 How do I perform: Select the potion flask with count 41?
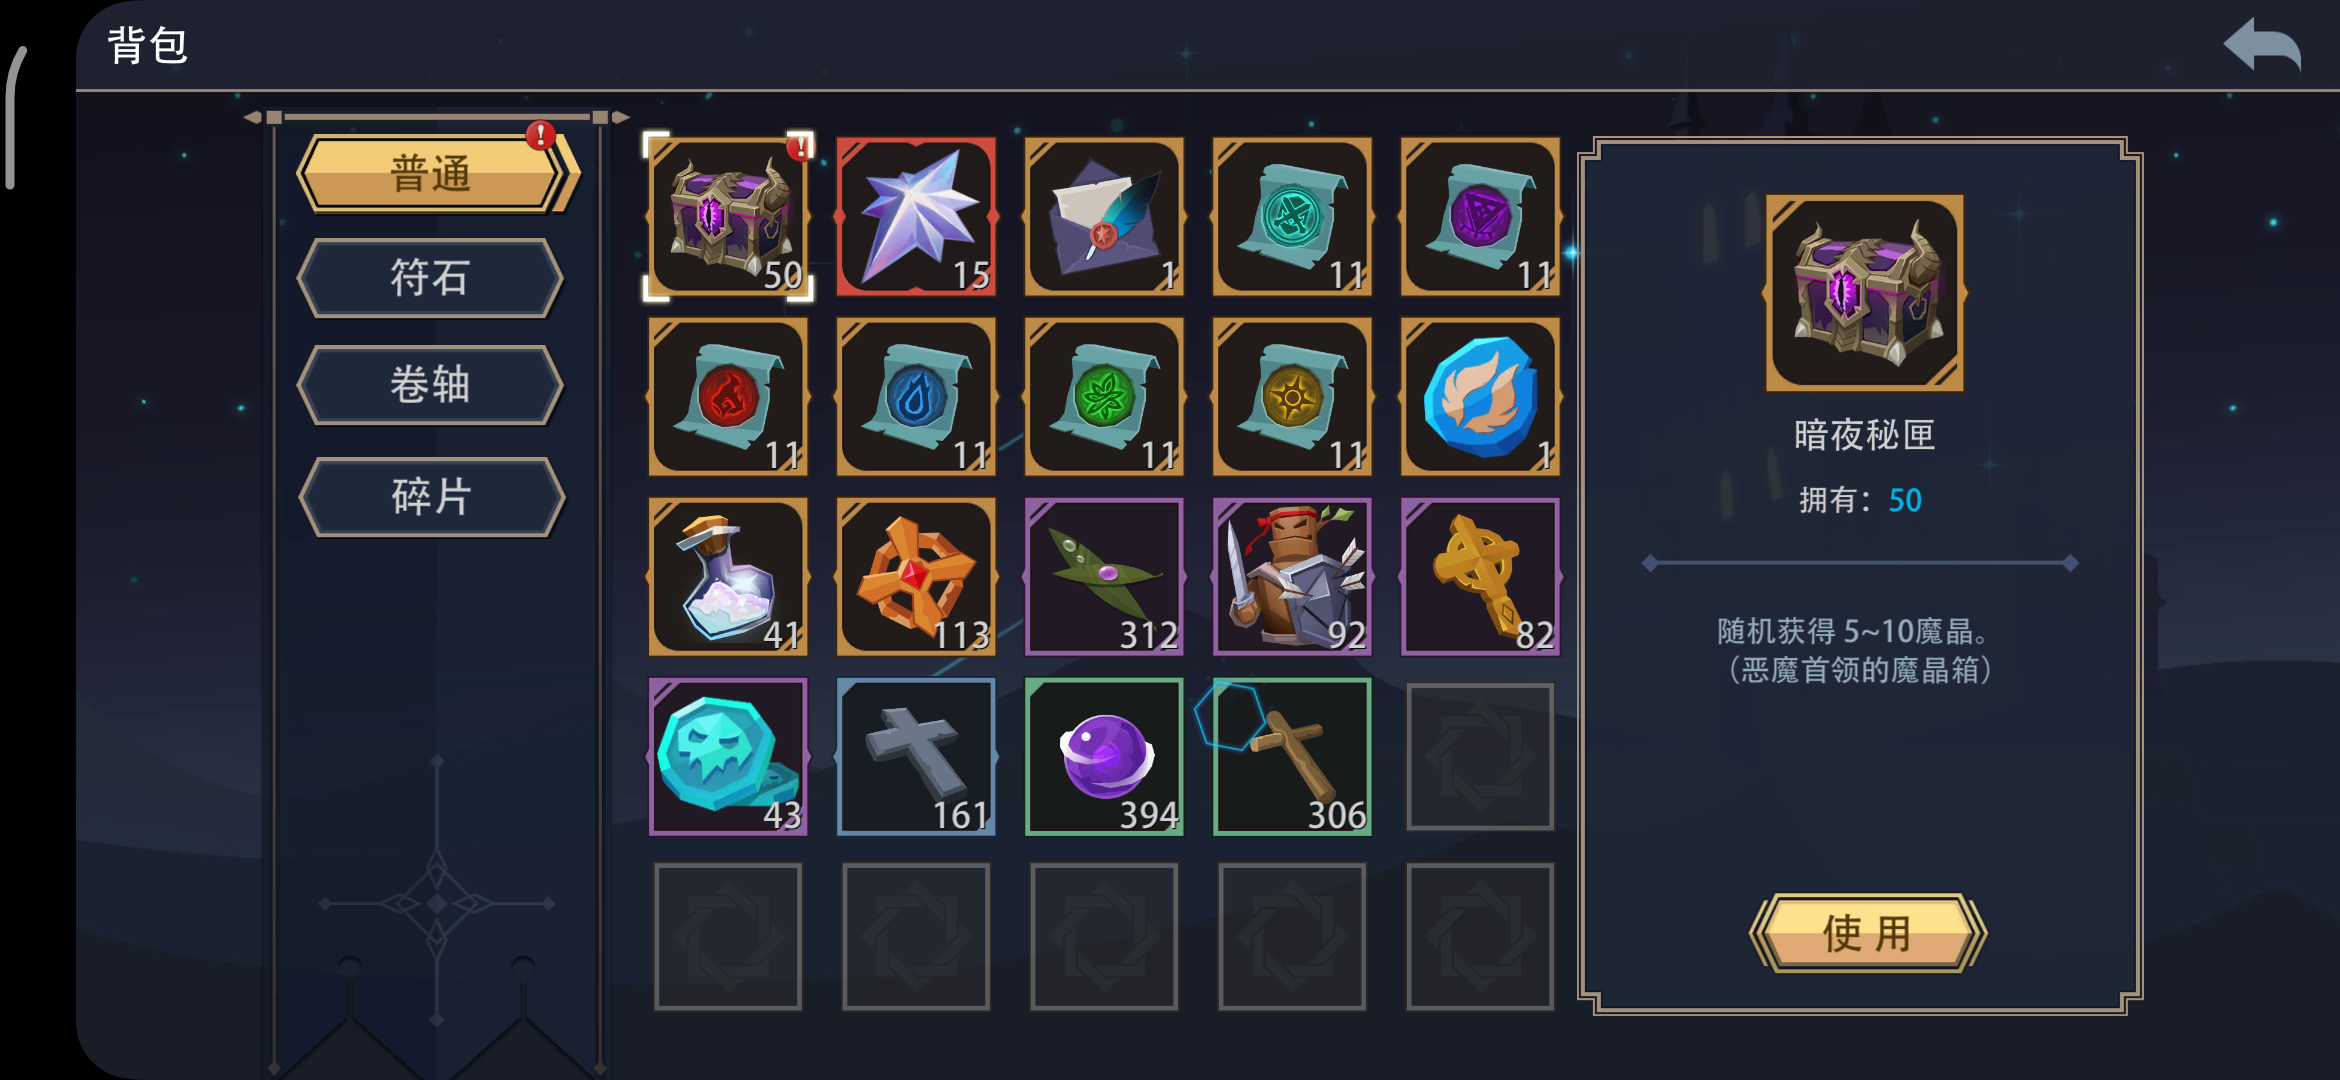(728, 576)
